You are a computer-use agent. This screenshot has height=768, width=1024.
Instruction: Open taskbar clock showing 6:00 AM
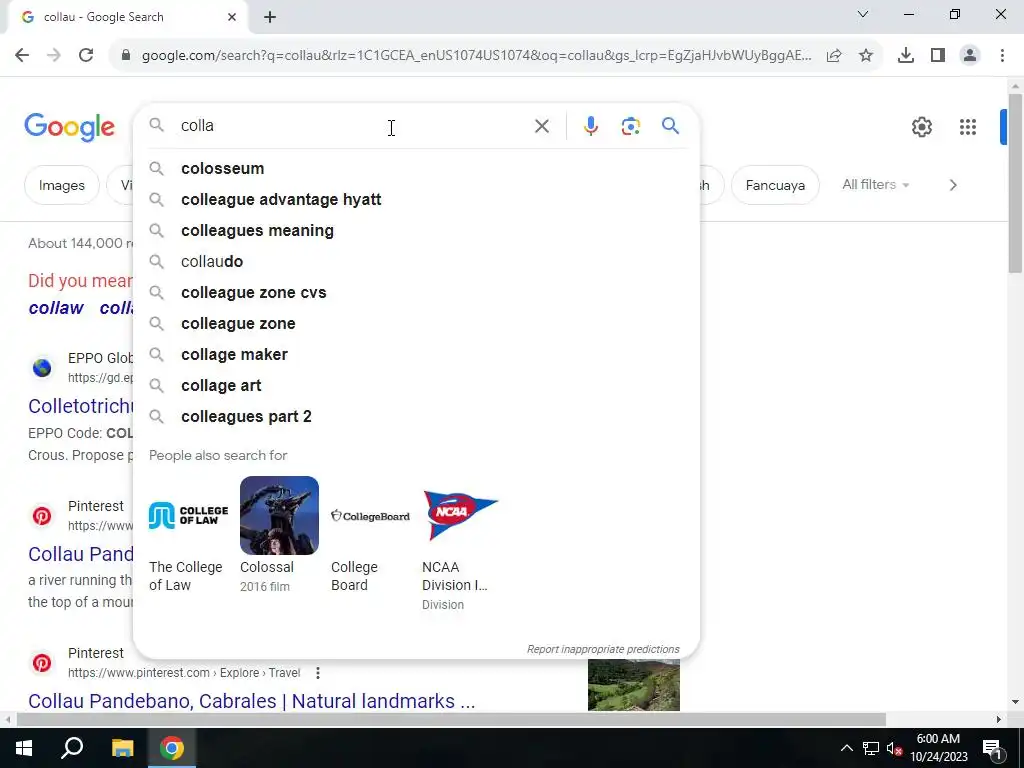pos(938,748)
